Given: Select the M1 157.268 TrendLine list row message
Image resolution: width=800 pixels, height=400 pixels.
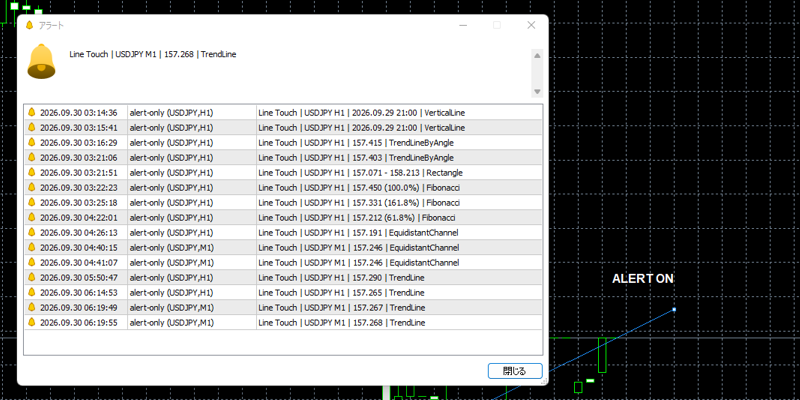Looking at the screenshot, I should click(342, 322).
